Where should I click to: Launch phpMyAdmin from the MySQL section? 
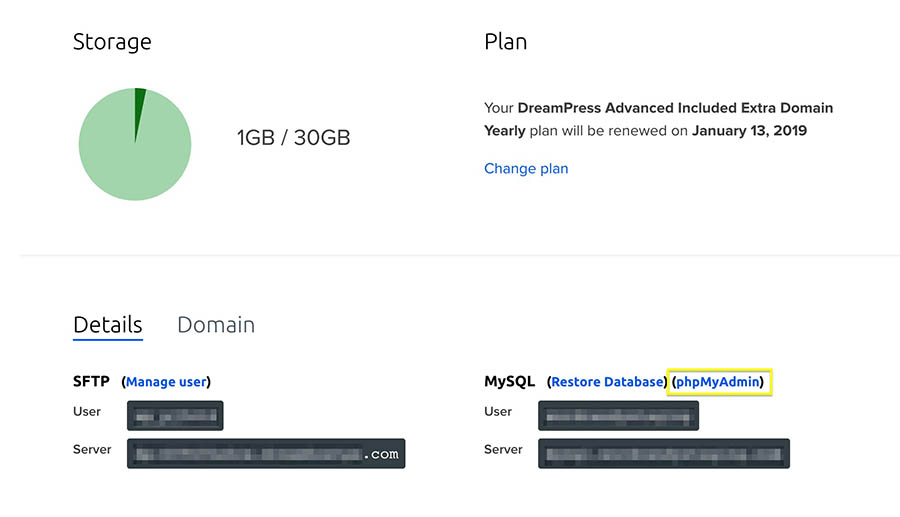click(x=718, y=381)
